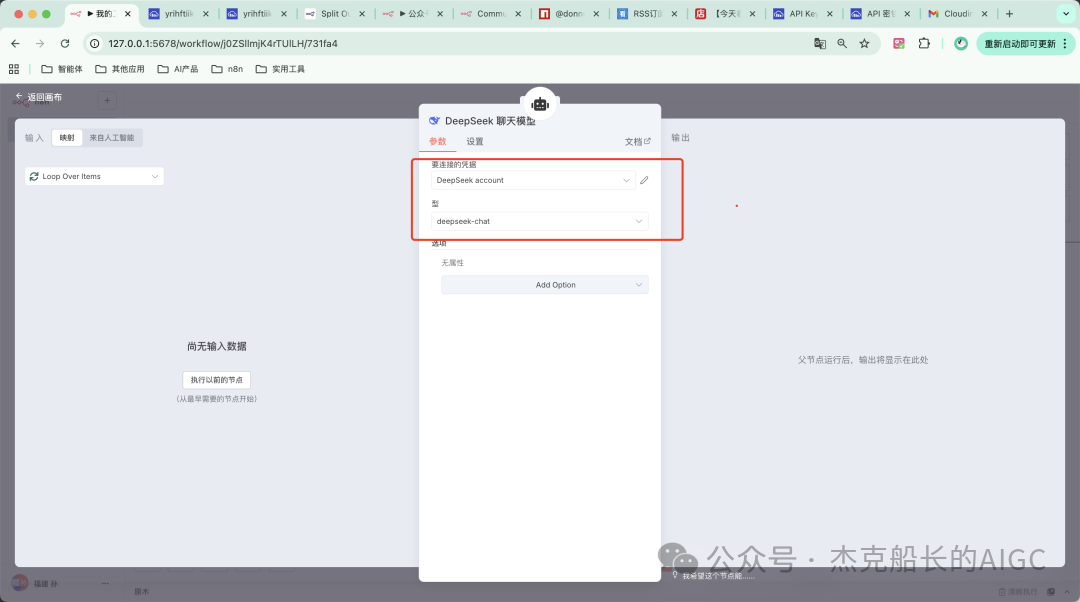Switch to the API Key browser tab
The height and width of the screenshot is (602, 1080).
point(803,14)
